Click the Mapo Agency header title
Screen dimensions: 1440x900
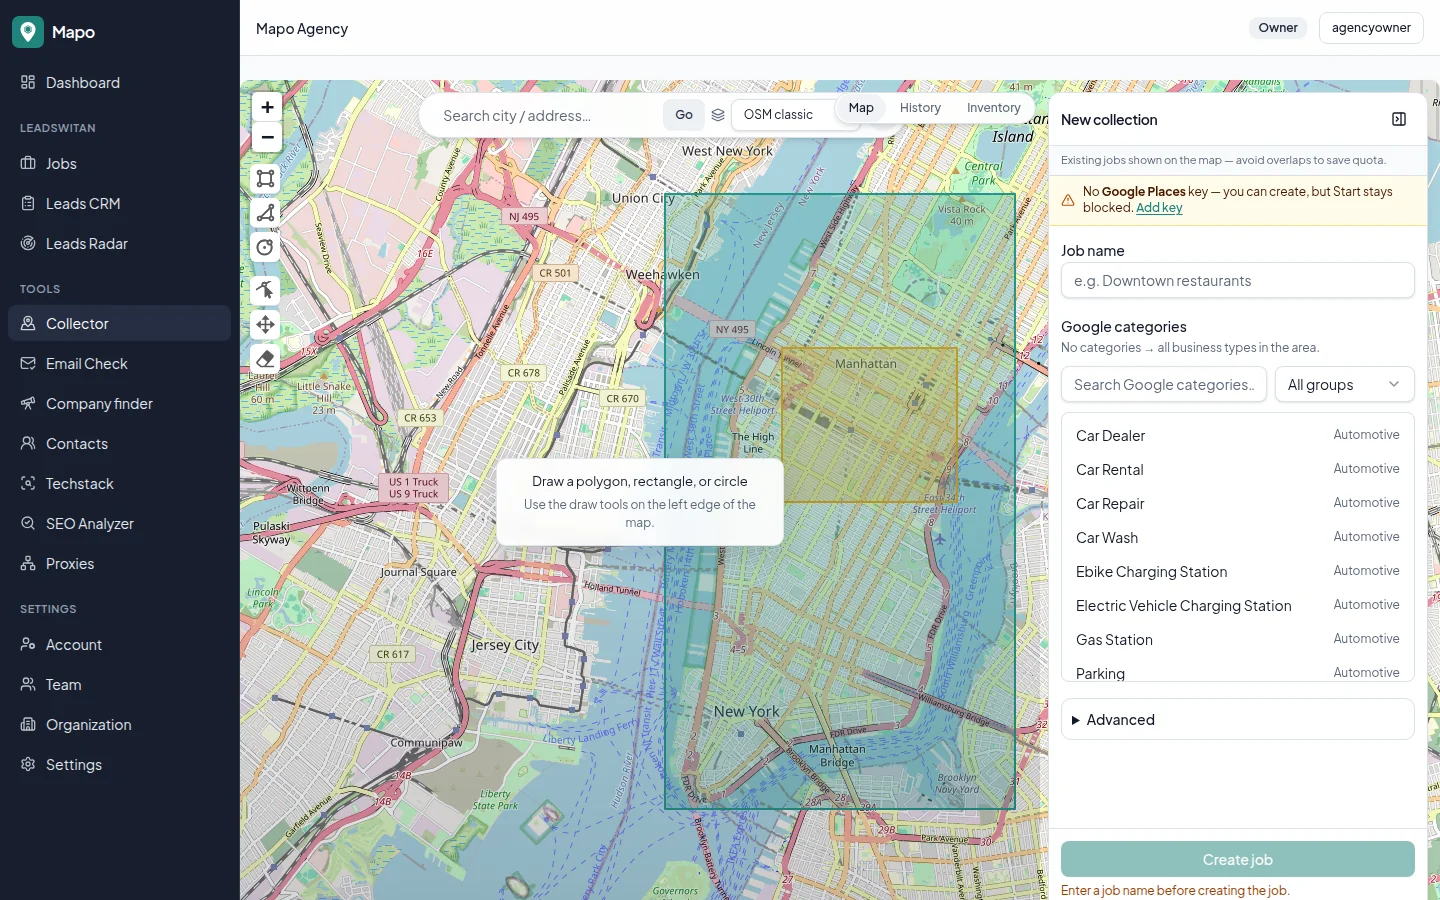[302, 28]
